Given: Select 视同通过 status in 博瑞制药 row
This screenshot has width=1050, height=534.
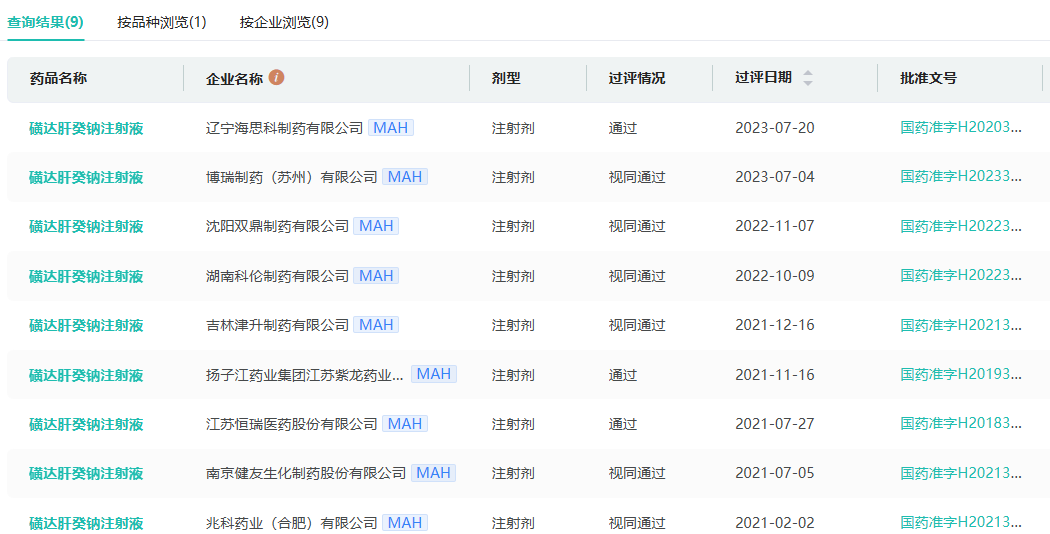Looking at the screenshot, I should click(637, 178).
